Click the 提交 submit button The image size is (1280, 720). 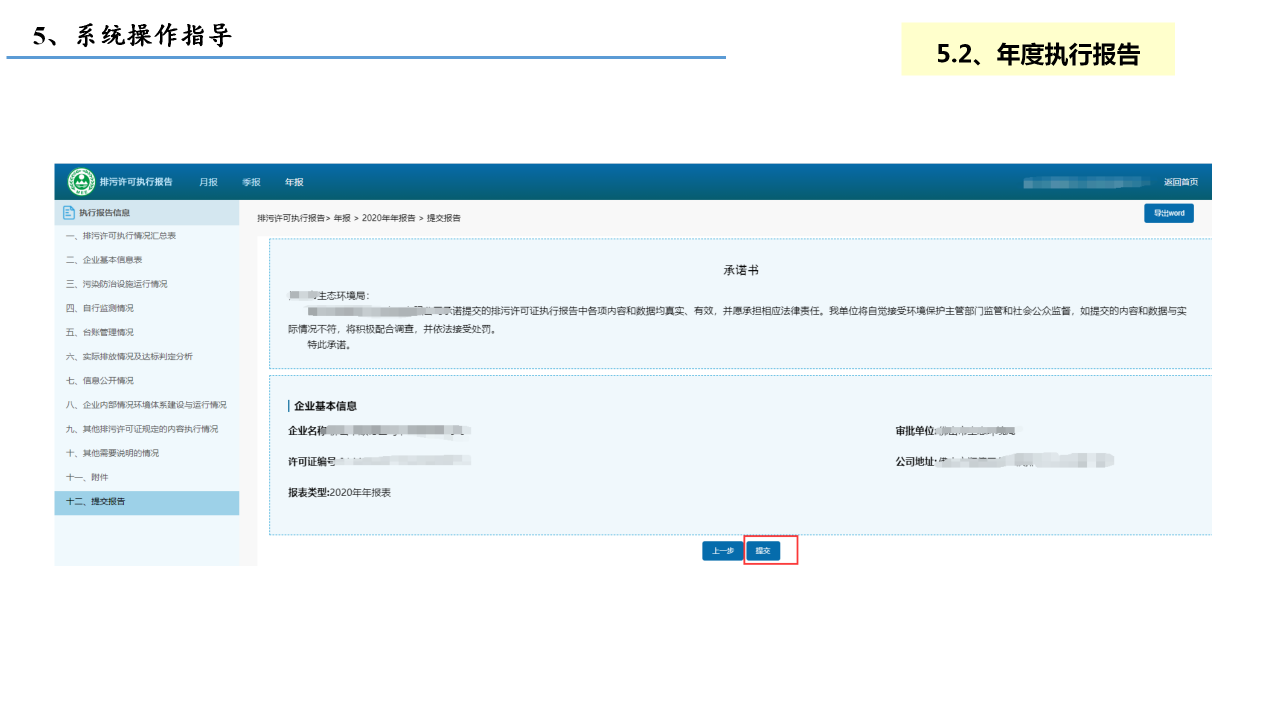click(x=763, y=551)
